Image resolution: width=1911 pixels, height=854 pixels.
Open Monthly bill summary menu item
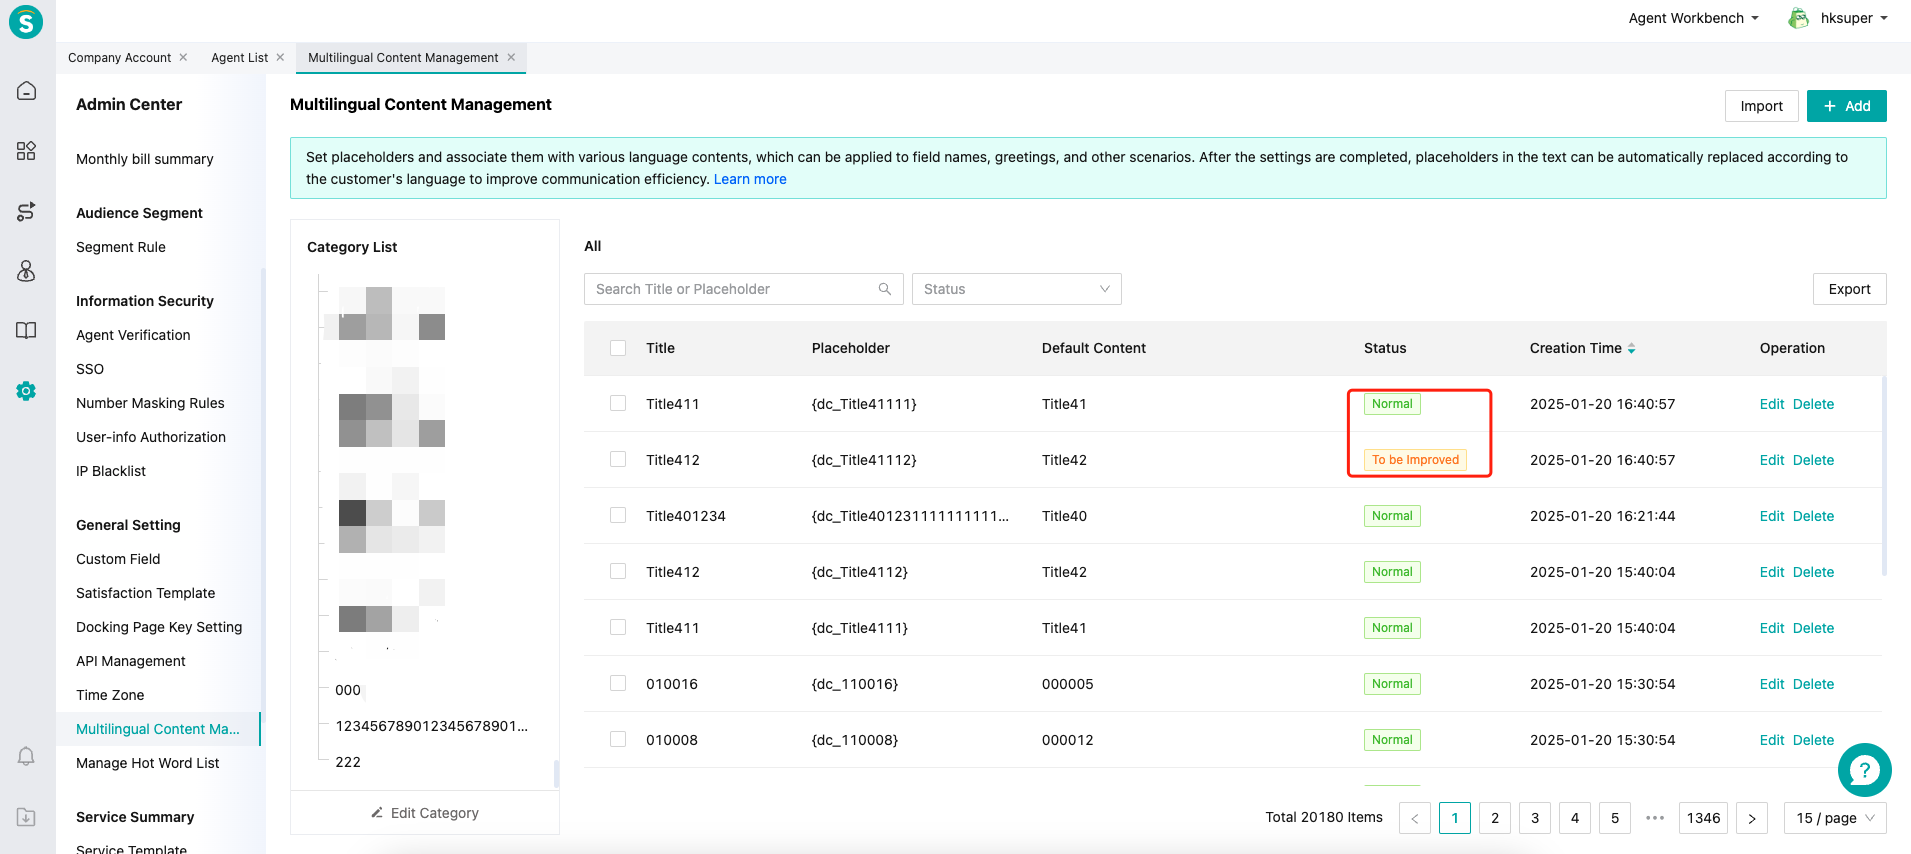(145, 159)
